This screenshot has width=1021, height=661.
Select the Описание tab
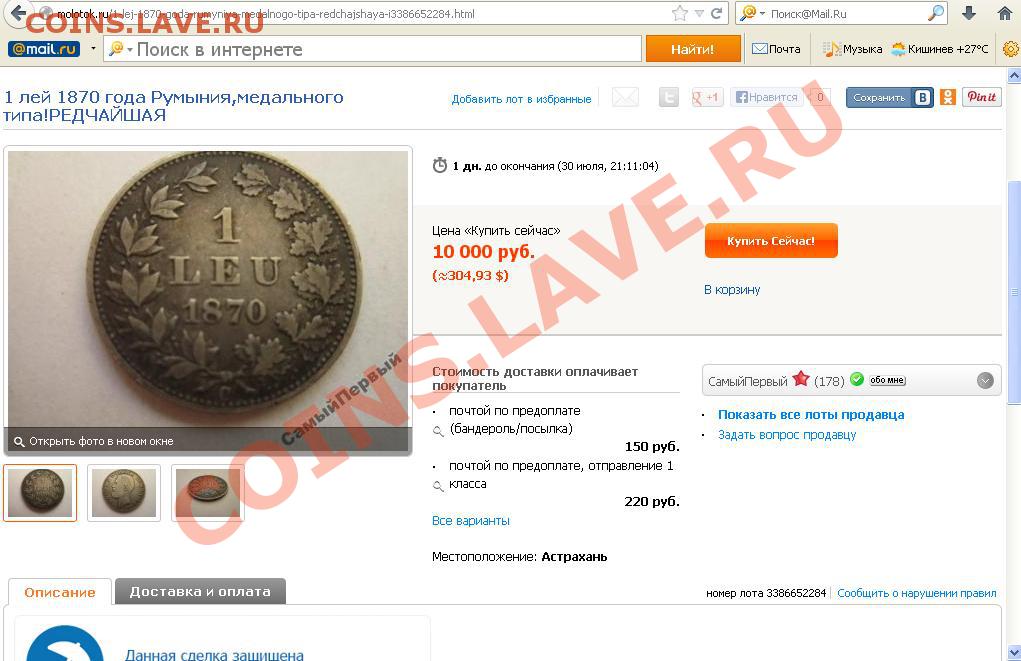point(60,592)
